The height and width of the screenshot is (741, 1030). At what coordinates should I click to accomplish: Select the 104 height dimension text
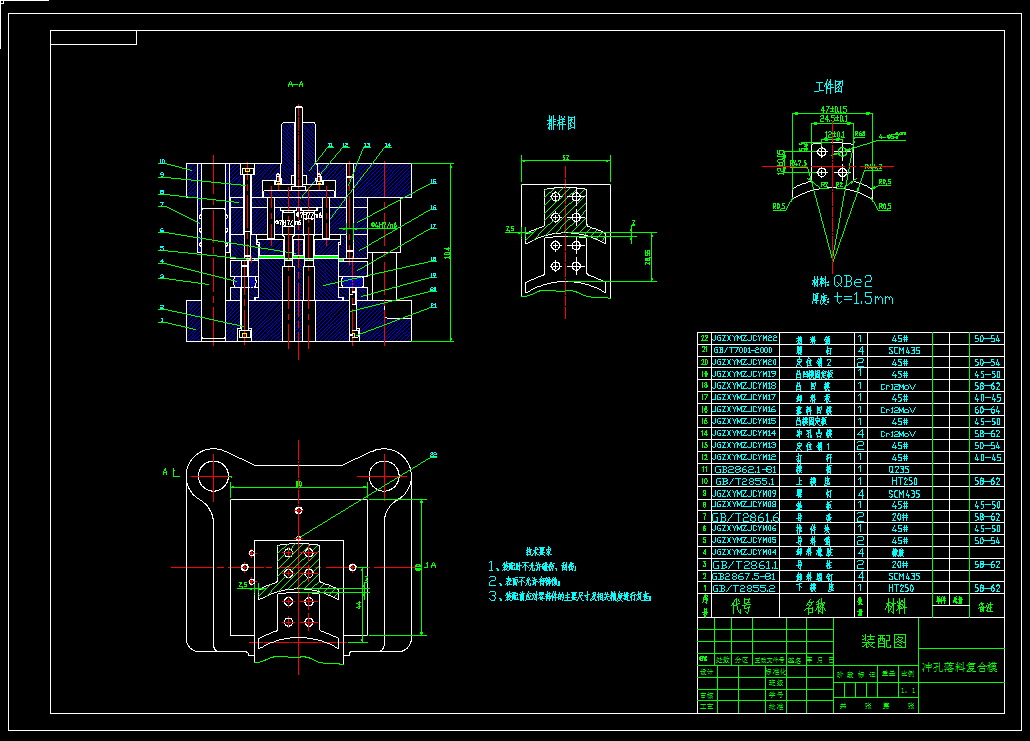[x=447, y=252]
